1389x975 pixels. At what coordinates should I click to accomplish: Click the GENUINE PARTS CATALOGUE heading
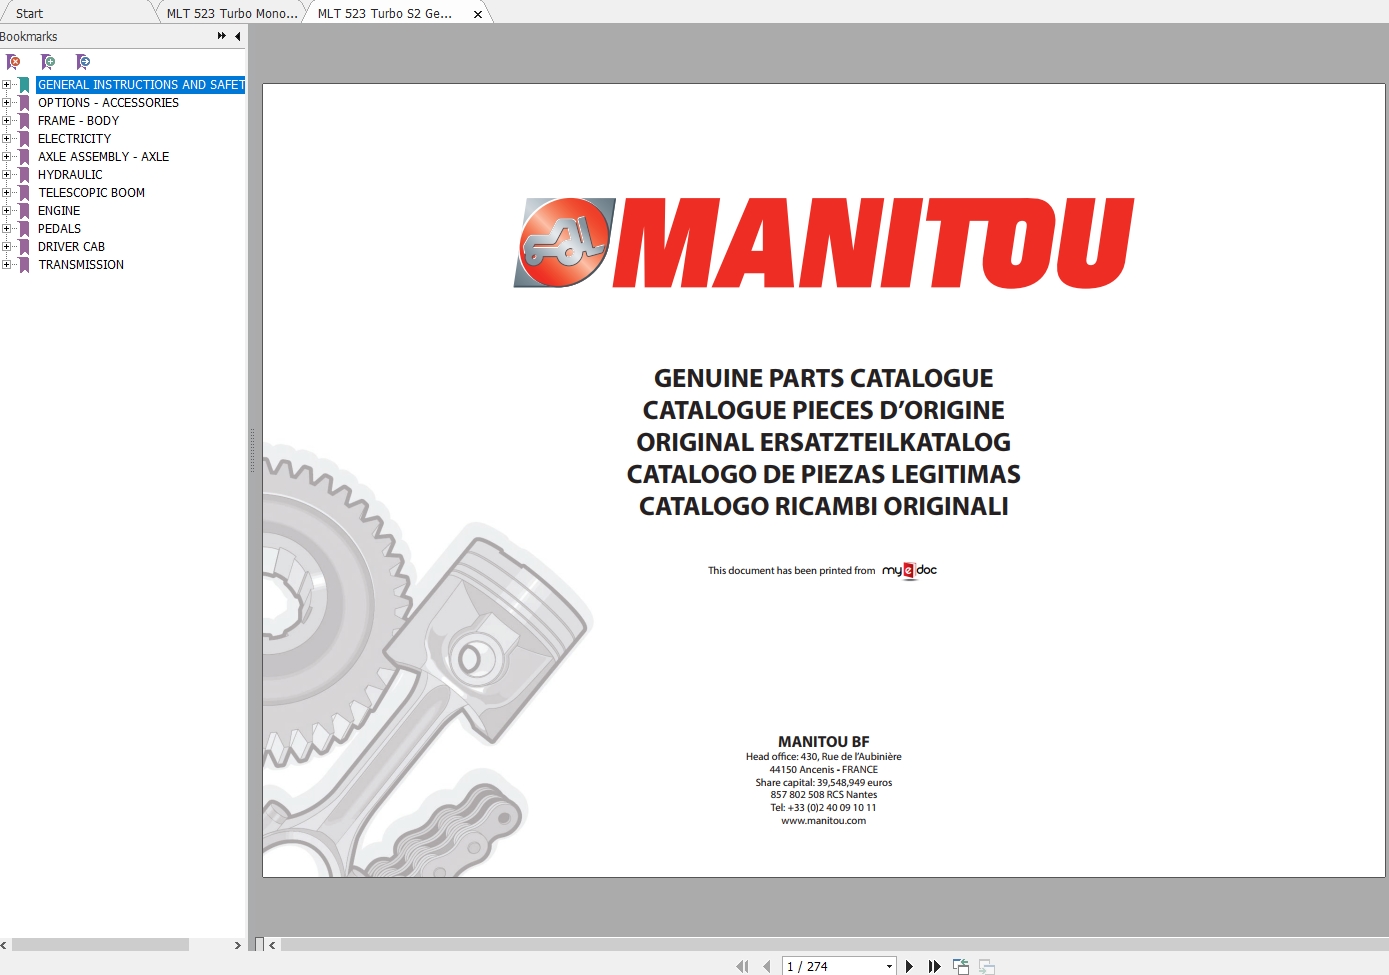pos(824,378)
